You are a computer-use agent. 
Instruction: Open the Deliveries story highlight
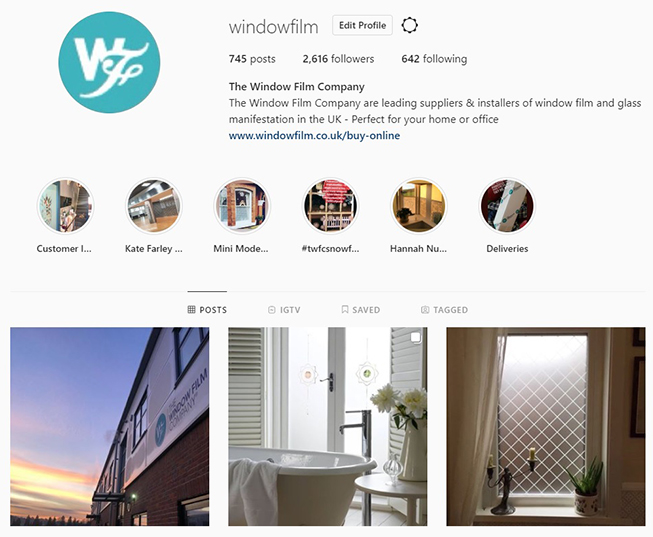[507, 206]
